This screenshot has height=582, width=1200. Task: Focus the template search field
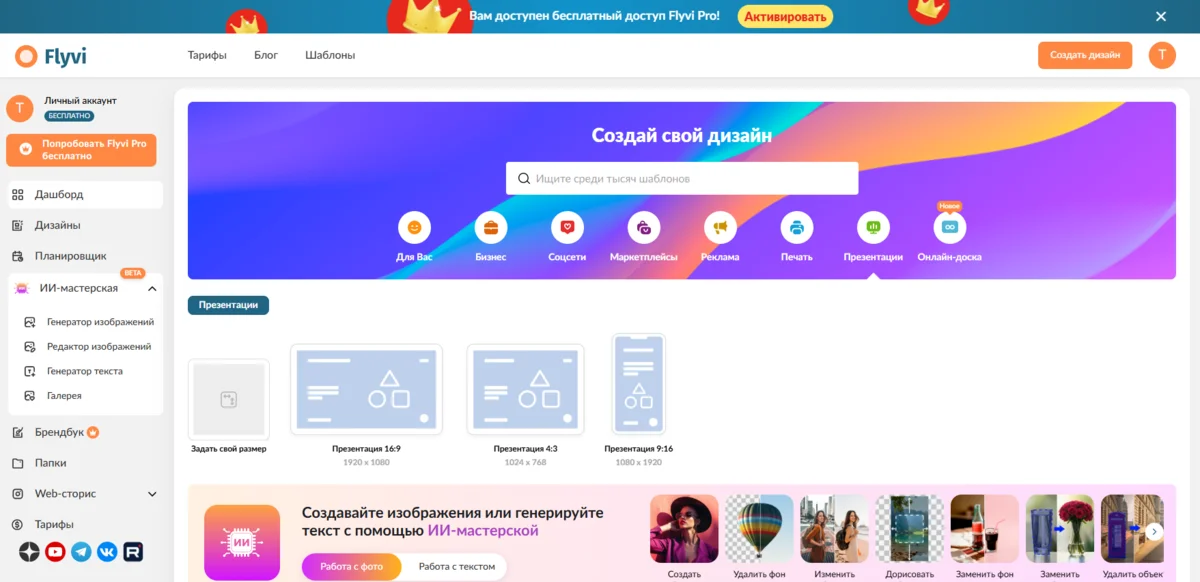coord(682,179)
